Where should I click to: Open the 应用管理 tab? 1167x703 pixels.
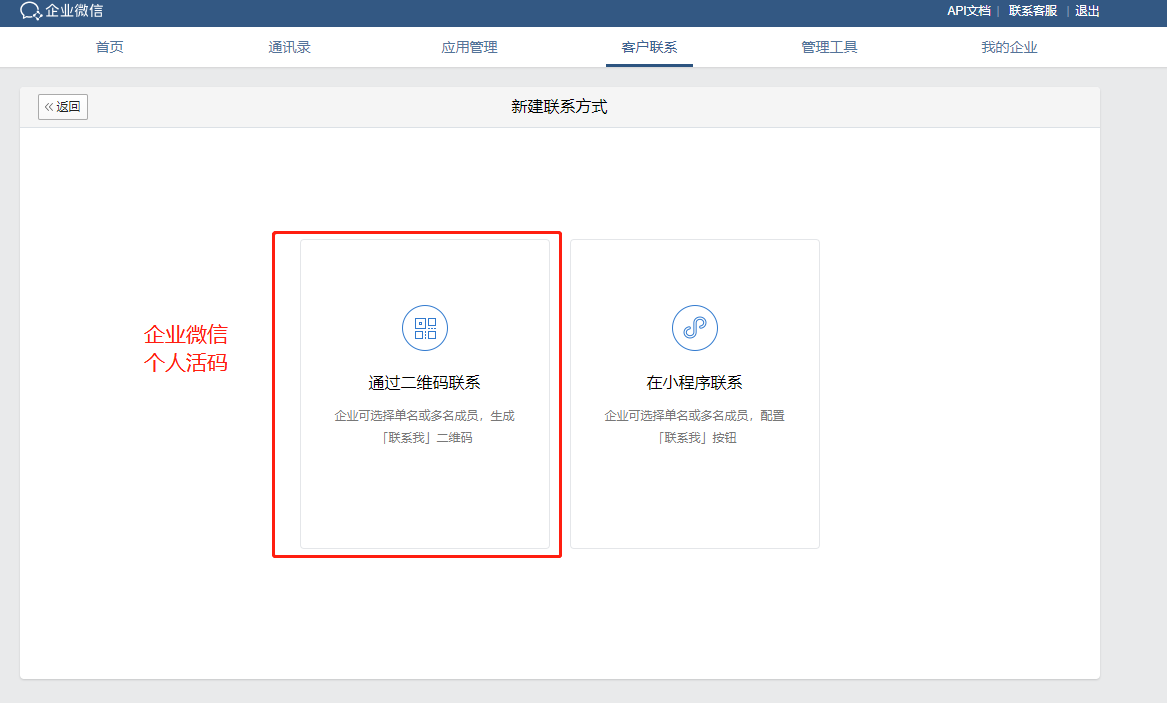(x=469, y=47)
